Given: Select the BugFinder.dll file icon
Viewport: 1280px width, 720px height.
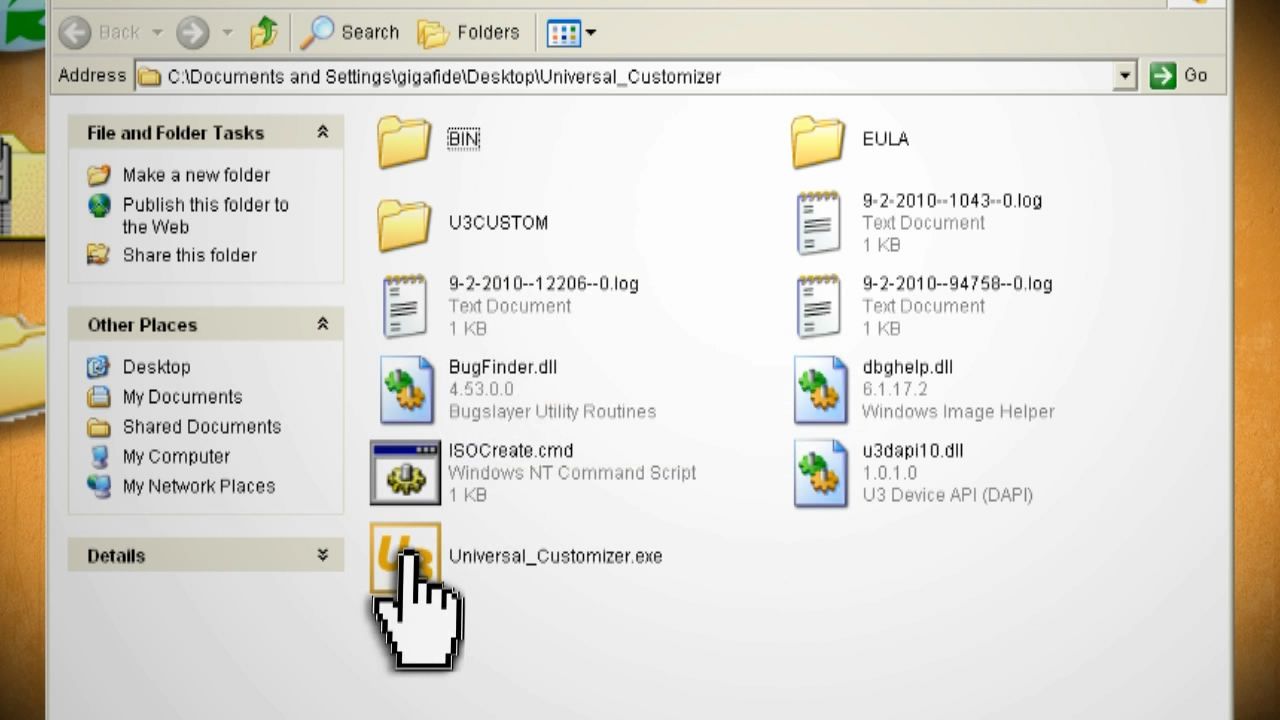Looking at the screenshot, I should (x=407, y=390).
